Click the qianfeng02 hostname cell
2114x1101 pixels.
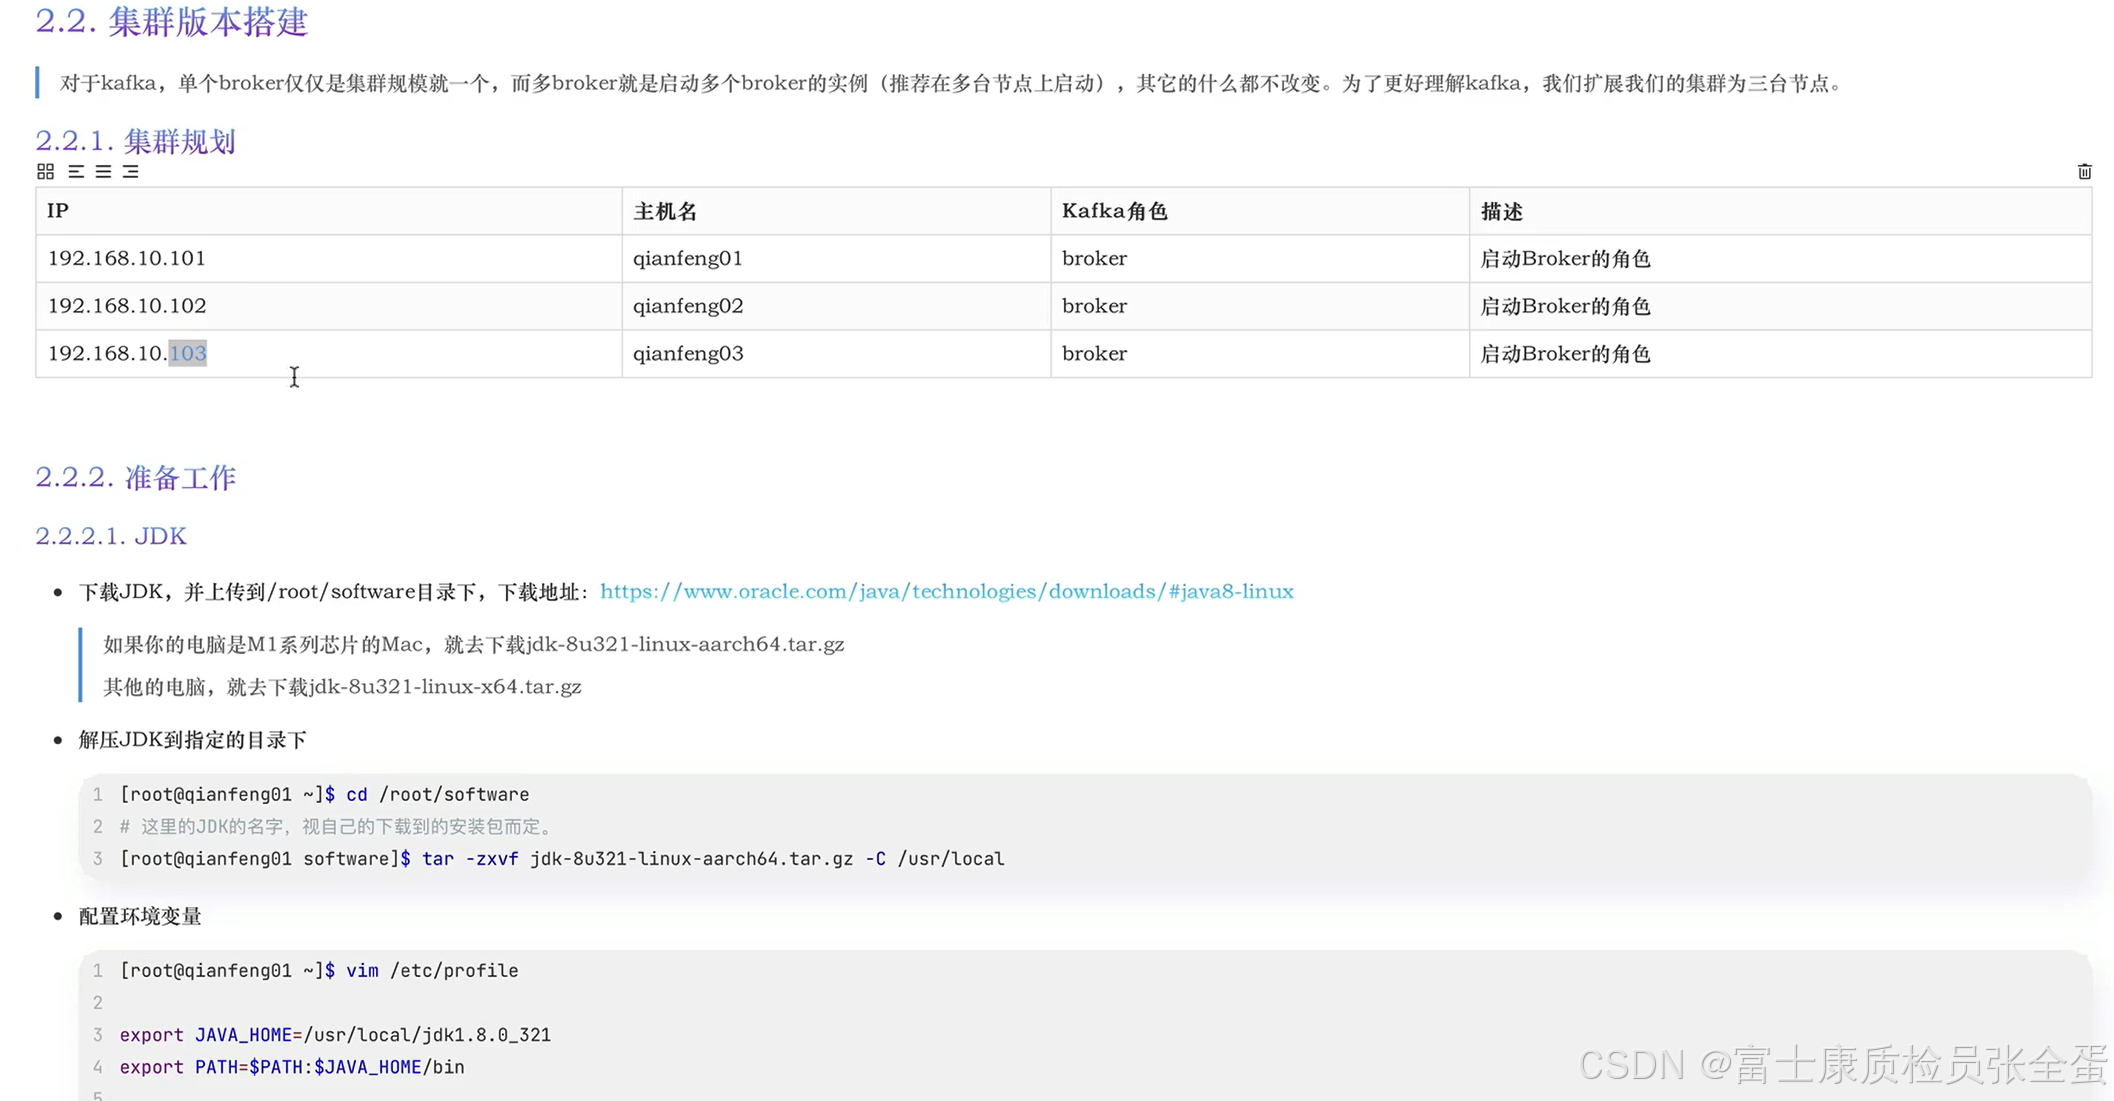[688, 306]
